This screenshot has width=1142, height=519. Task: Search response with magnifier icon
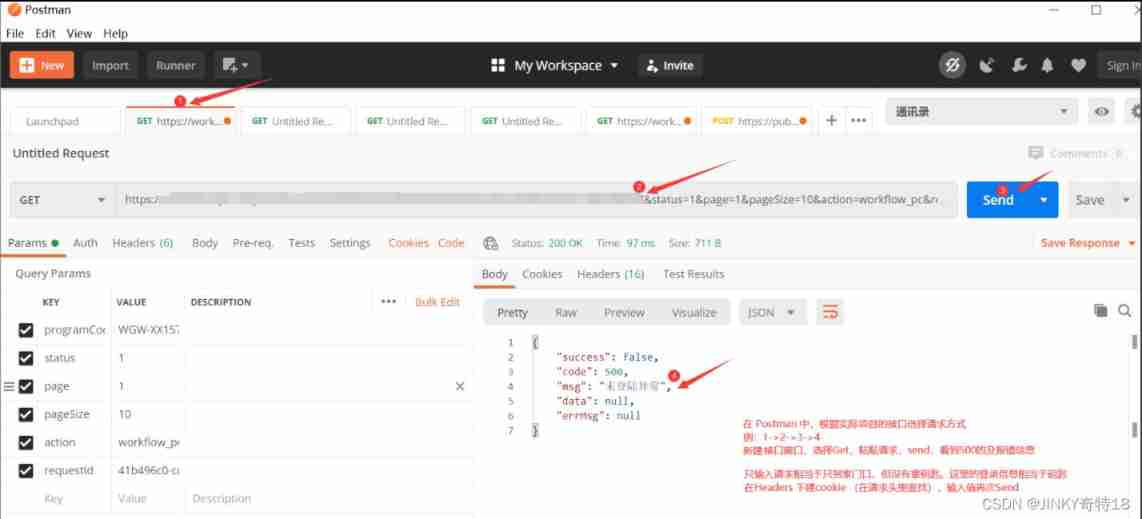1125,311
